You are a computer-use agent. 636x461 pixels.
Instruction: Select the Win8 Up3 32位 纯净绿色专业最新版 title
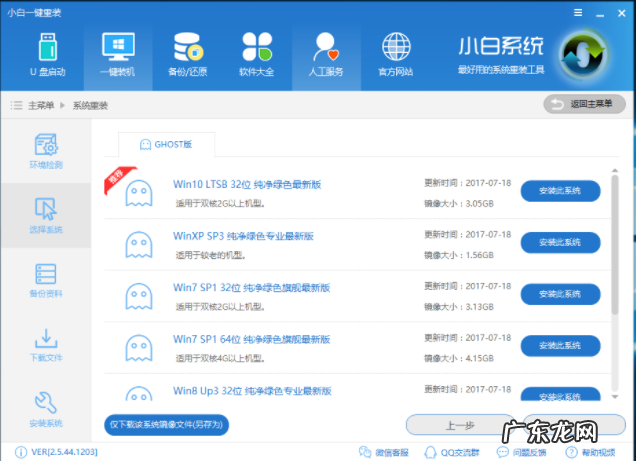tap(252, 391)
